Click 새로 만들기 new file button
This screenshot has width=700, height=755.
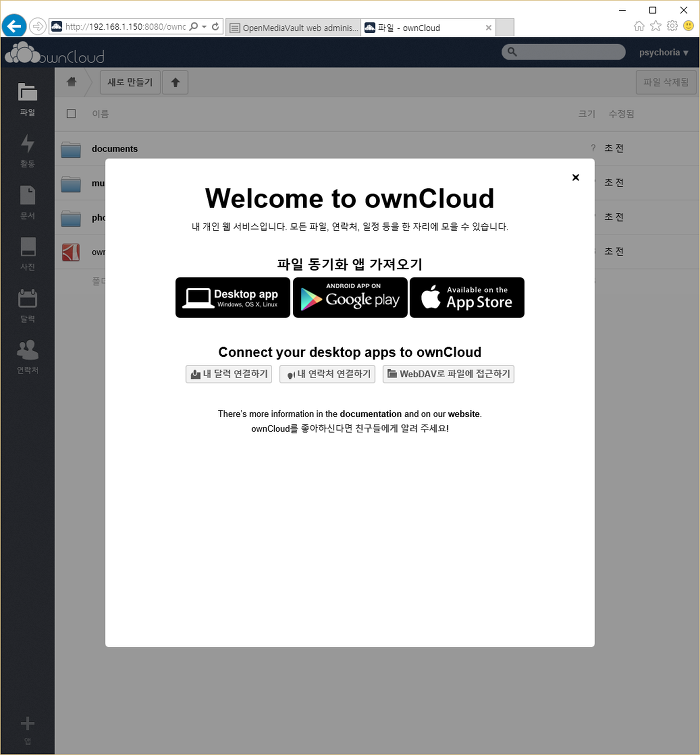[130, 82]
